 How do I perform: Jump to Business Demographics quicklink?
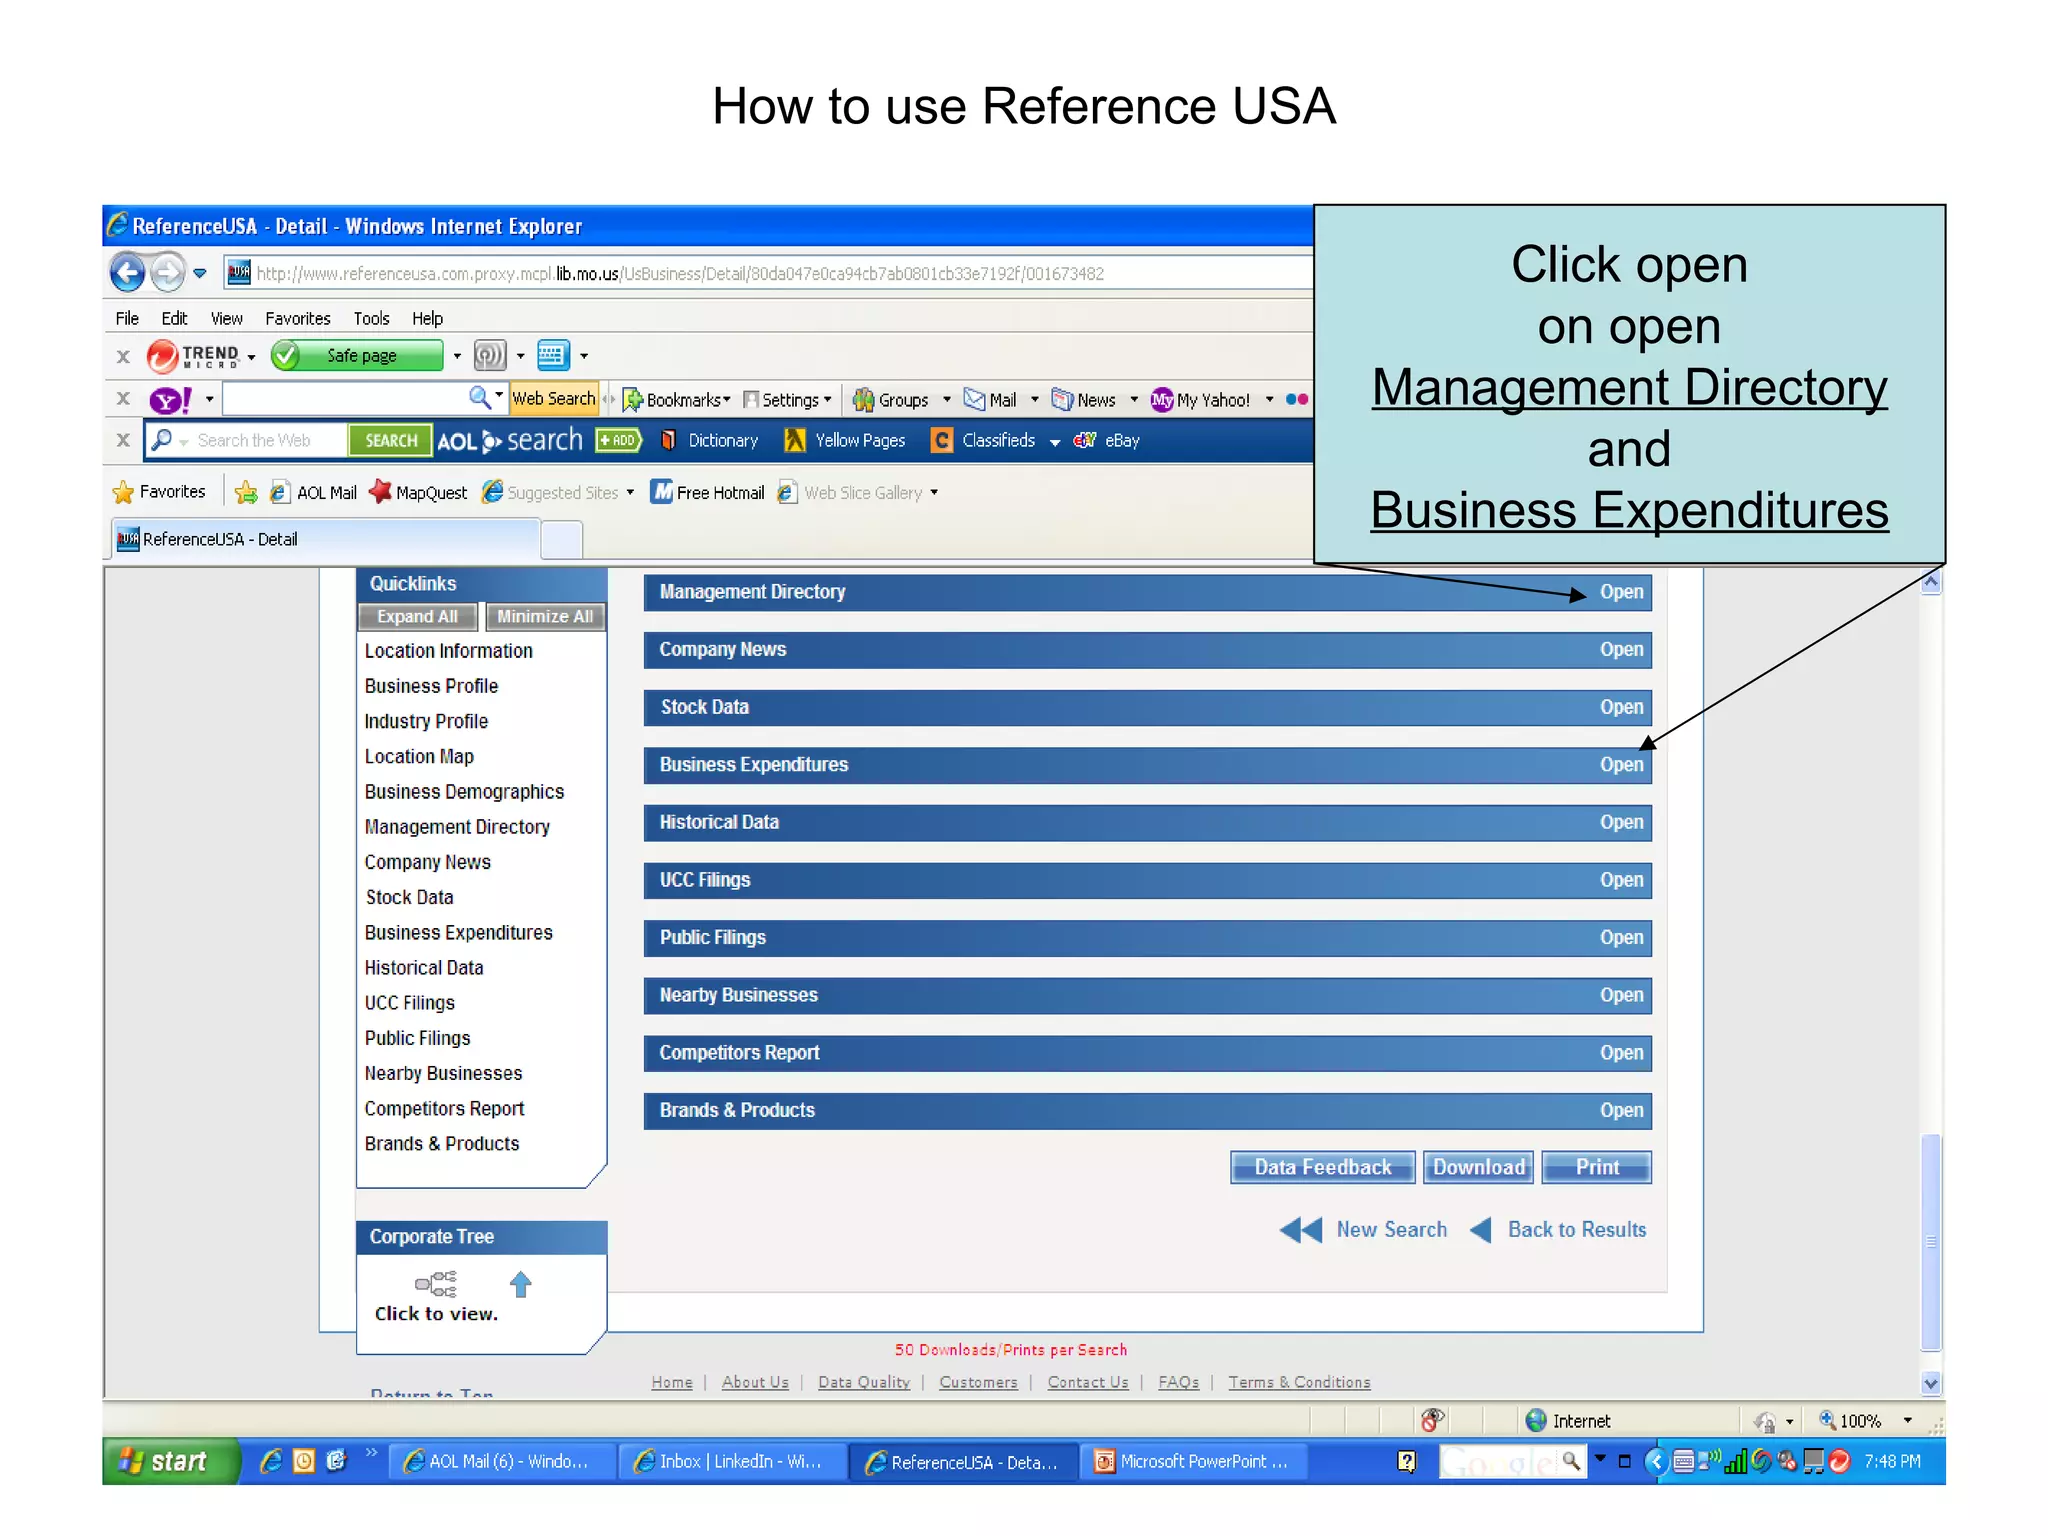(x=464, y=792)
